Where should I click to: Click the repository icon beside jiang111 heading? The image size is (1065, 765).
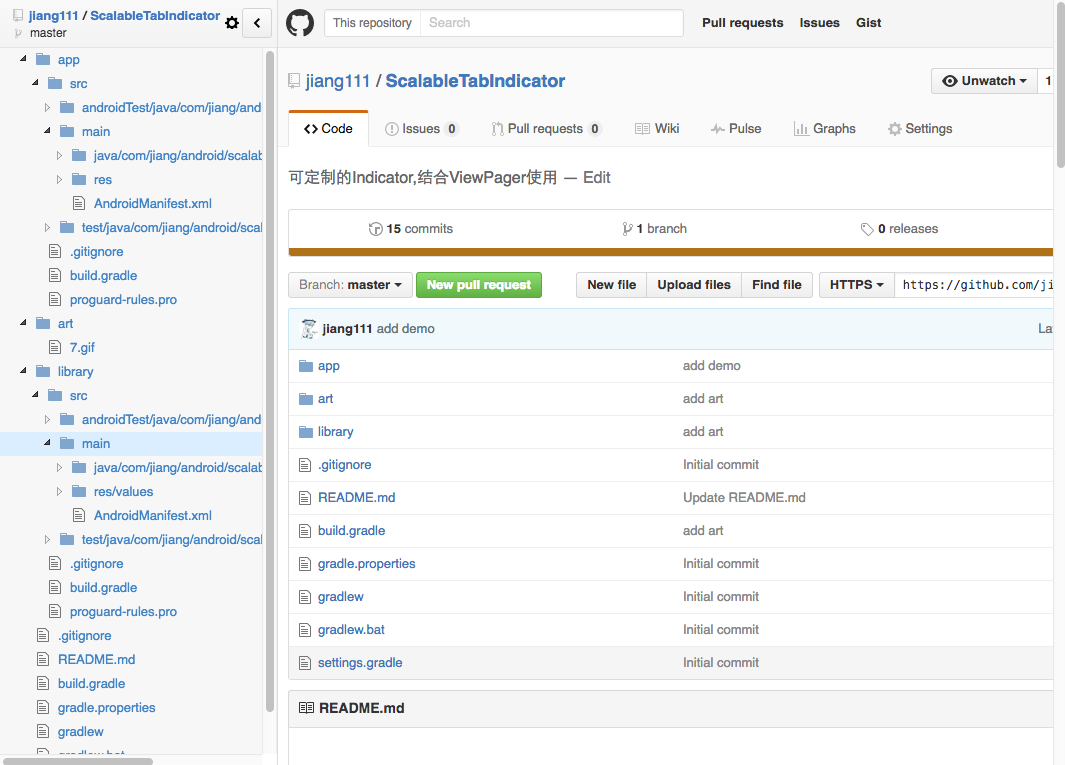click(294, 81)
